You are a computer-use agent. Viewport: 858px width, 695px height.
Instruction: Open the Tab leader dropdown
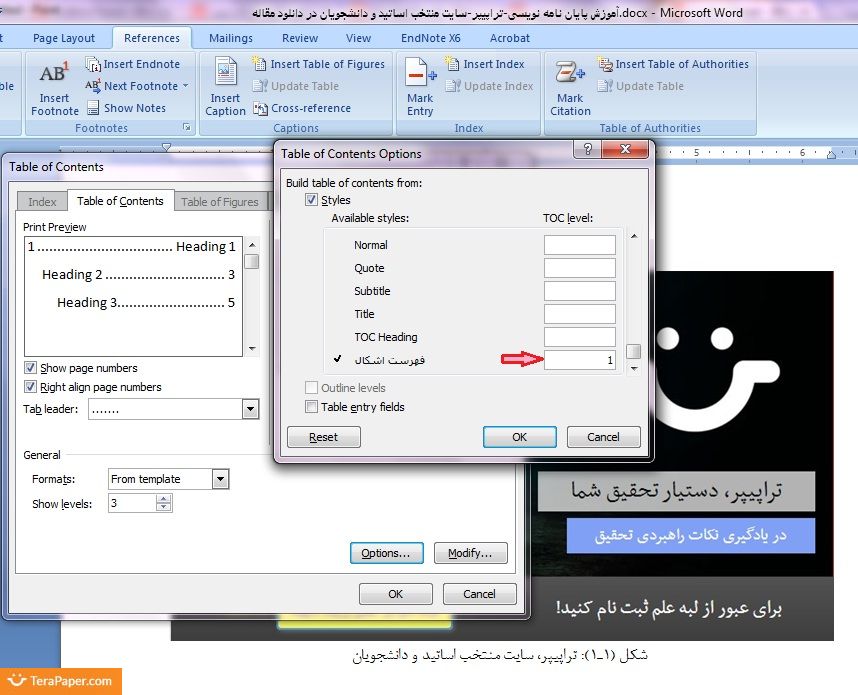tap(249, 409)
